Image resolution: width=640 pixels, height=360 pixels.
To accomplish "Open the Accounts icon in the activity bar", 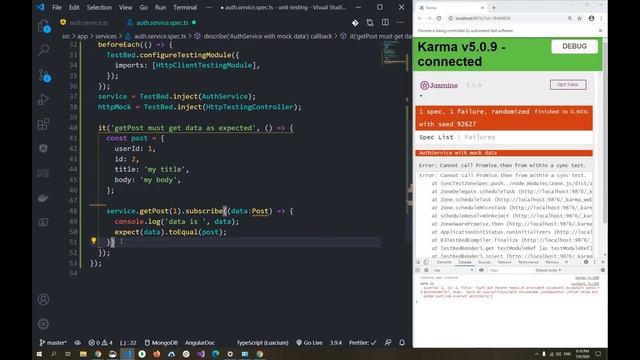I will 43,299.
